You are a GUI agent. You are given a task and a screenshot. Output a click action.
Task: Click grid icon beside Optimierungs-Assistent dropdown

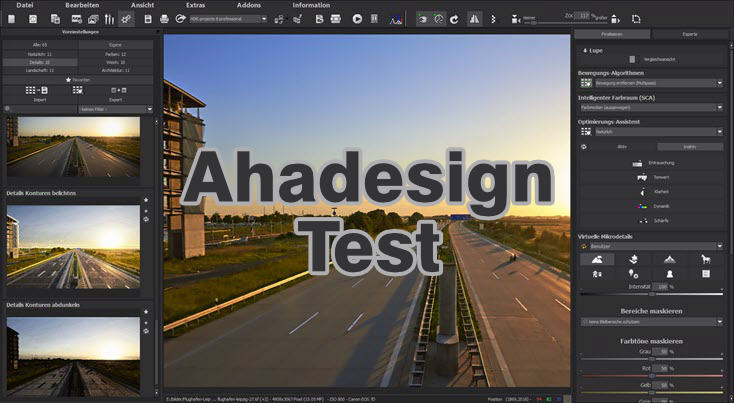pos(586,132)
